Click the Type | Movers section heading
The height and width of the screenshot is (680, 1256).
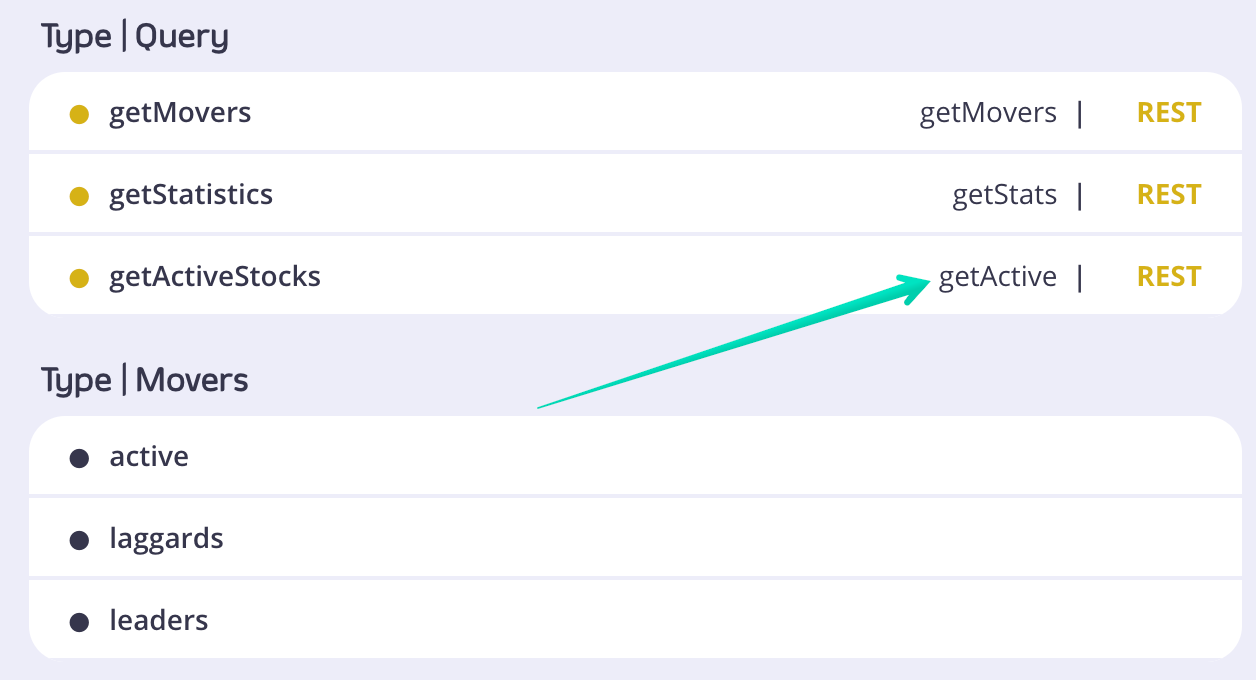(145, 381)
